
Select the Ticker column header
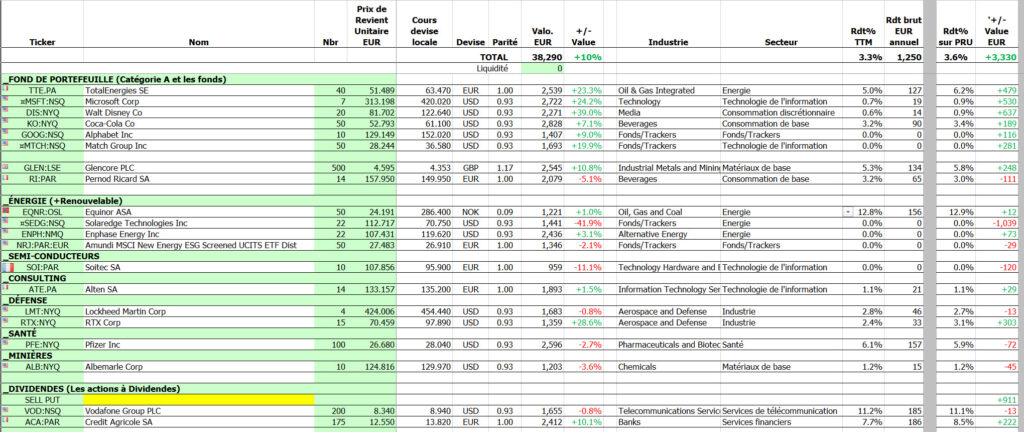point(42,42)
